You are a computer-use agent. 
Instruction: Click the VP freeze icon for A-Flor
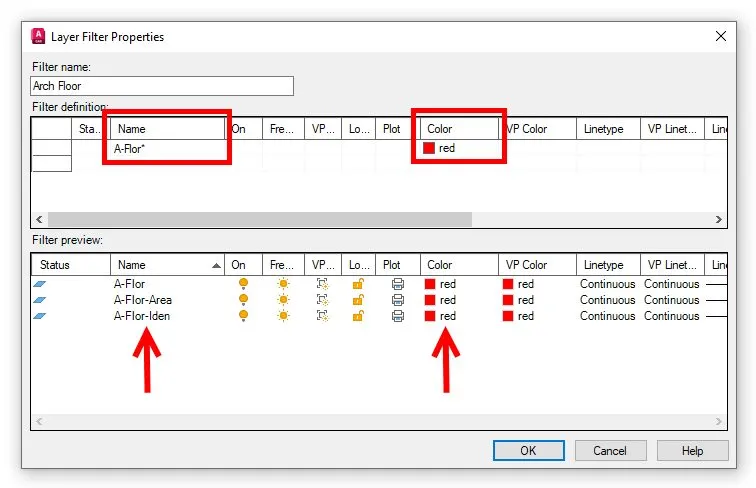[322, 284]
